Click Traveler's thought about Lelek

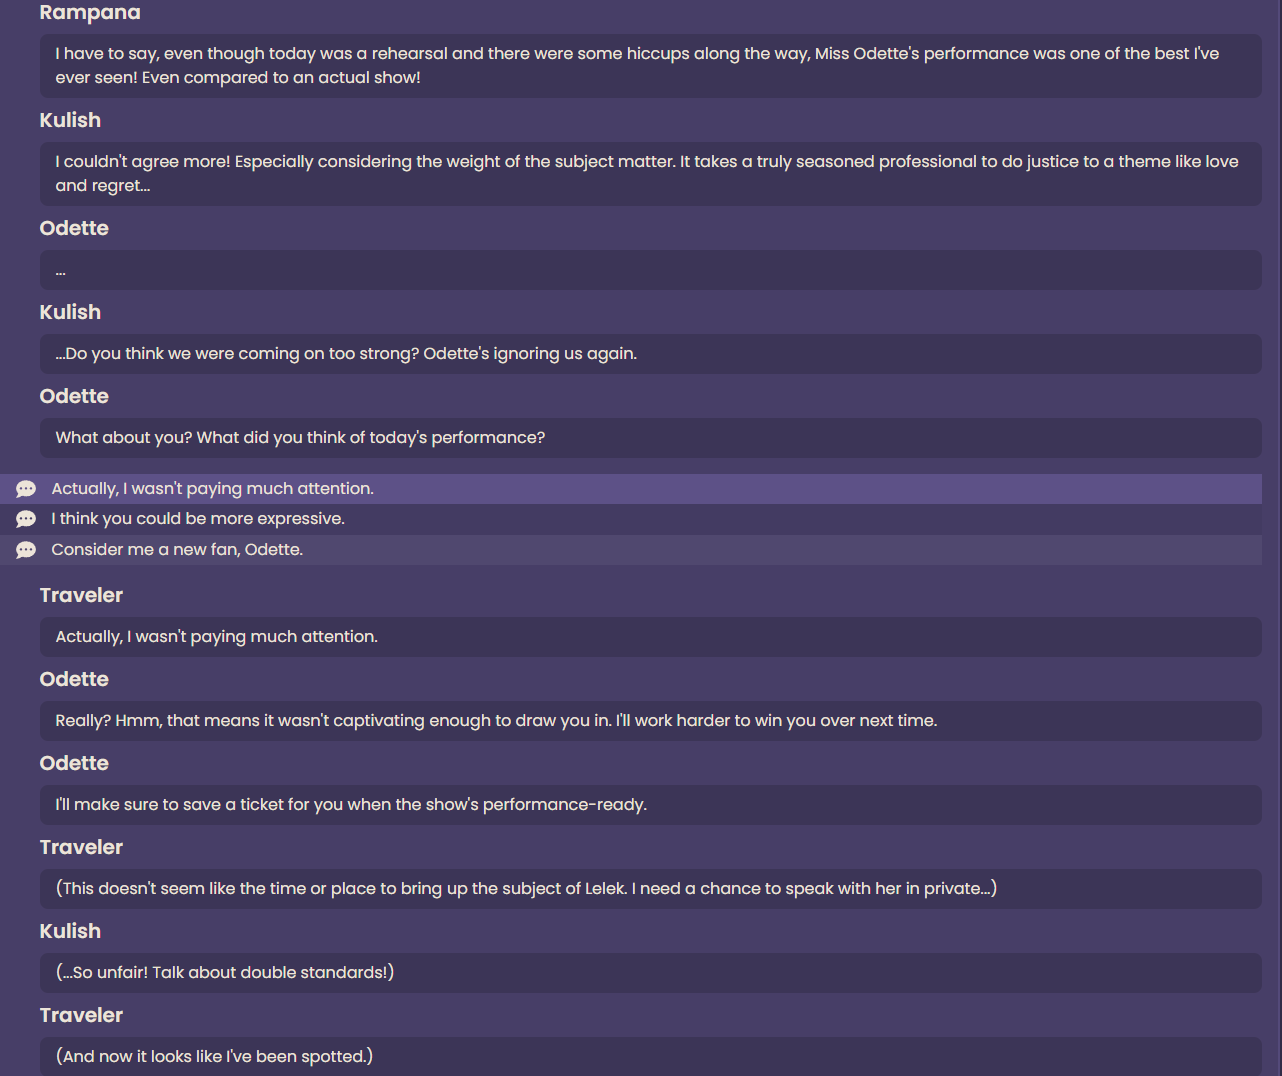tap(651, 889)
